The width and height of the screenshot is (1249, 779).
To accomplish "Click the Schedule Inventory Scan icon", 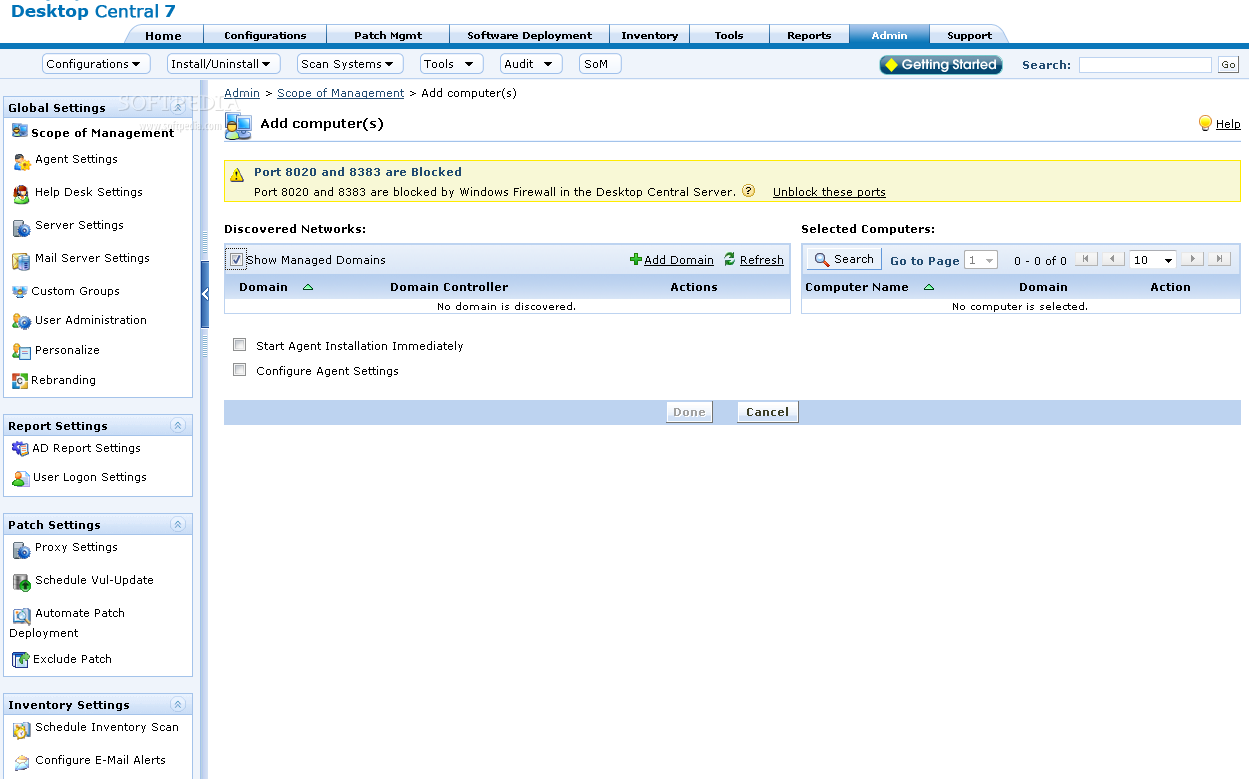I will pos(21,730).
